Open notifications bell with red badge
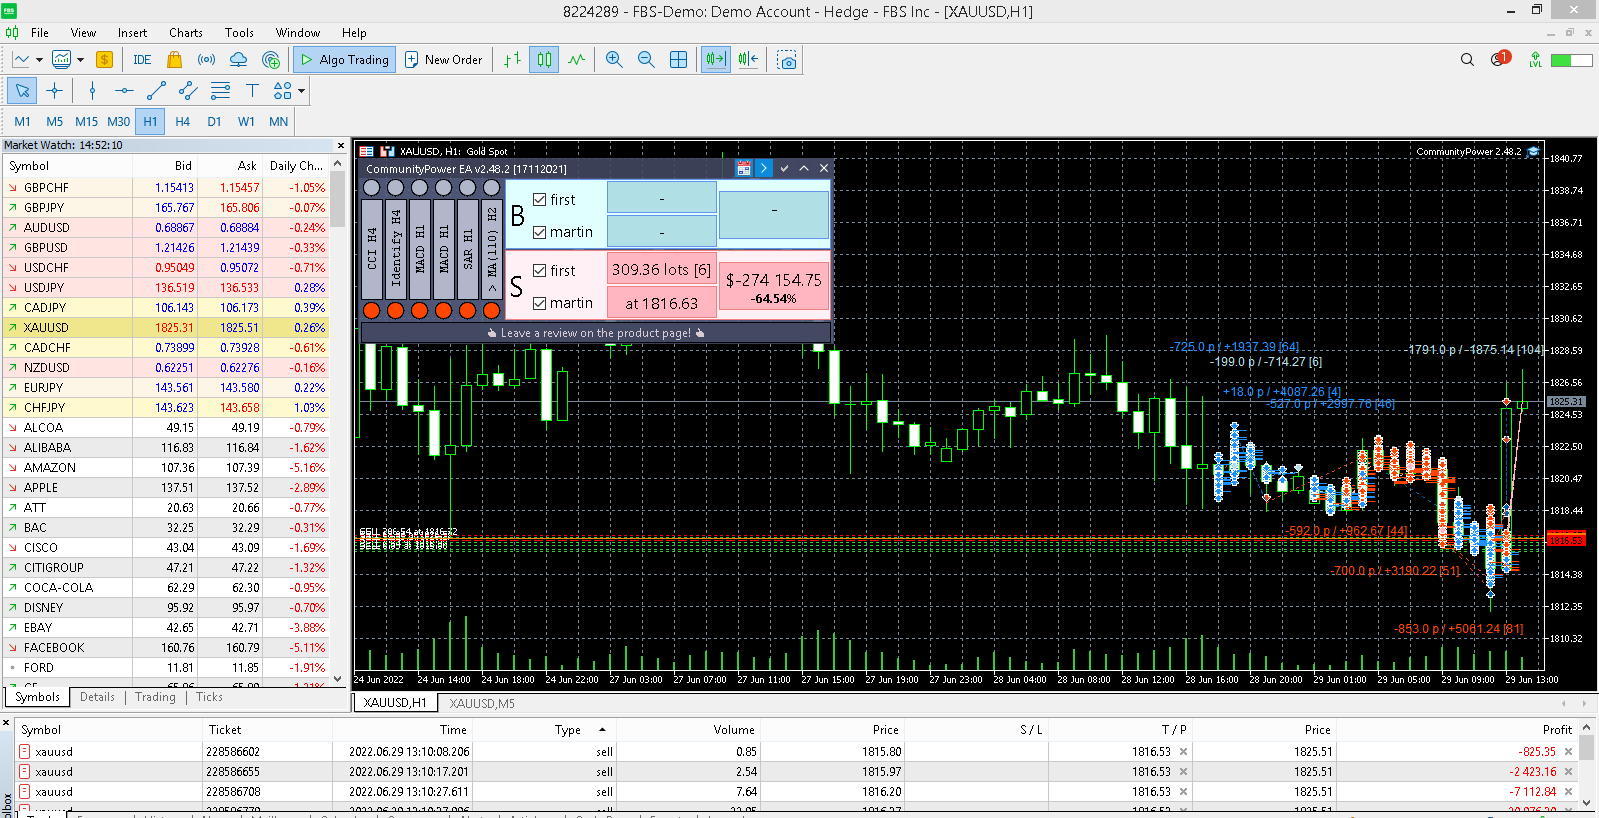Viewport: 1599px width, 818px height. (x=1499, y=59)
